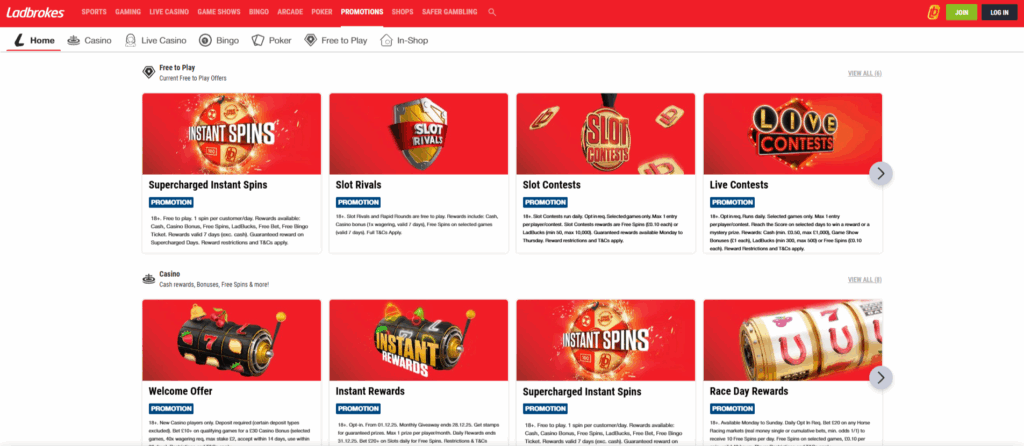Switch to the Home tab
The height and width of the screenshot is (446, 1024).
pos(34,40)
